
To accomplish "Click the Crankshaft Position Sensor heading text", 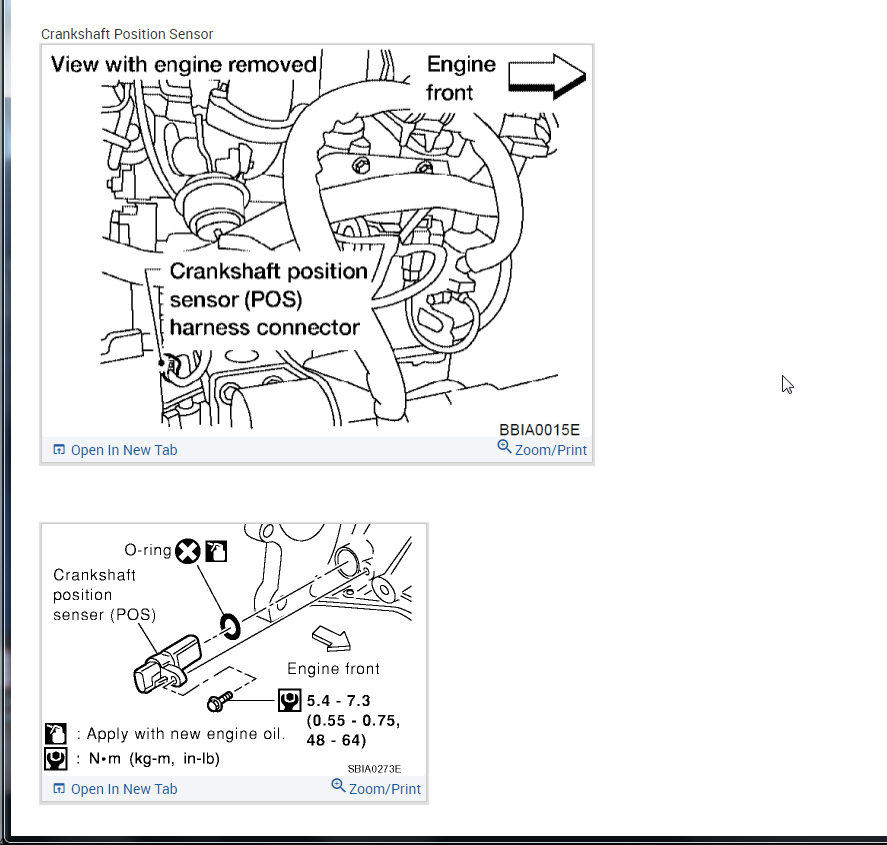I will coord(127,34).
